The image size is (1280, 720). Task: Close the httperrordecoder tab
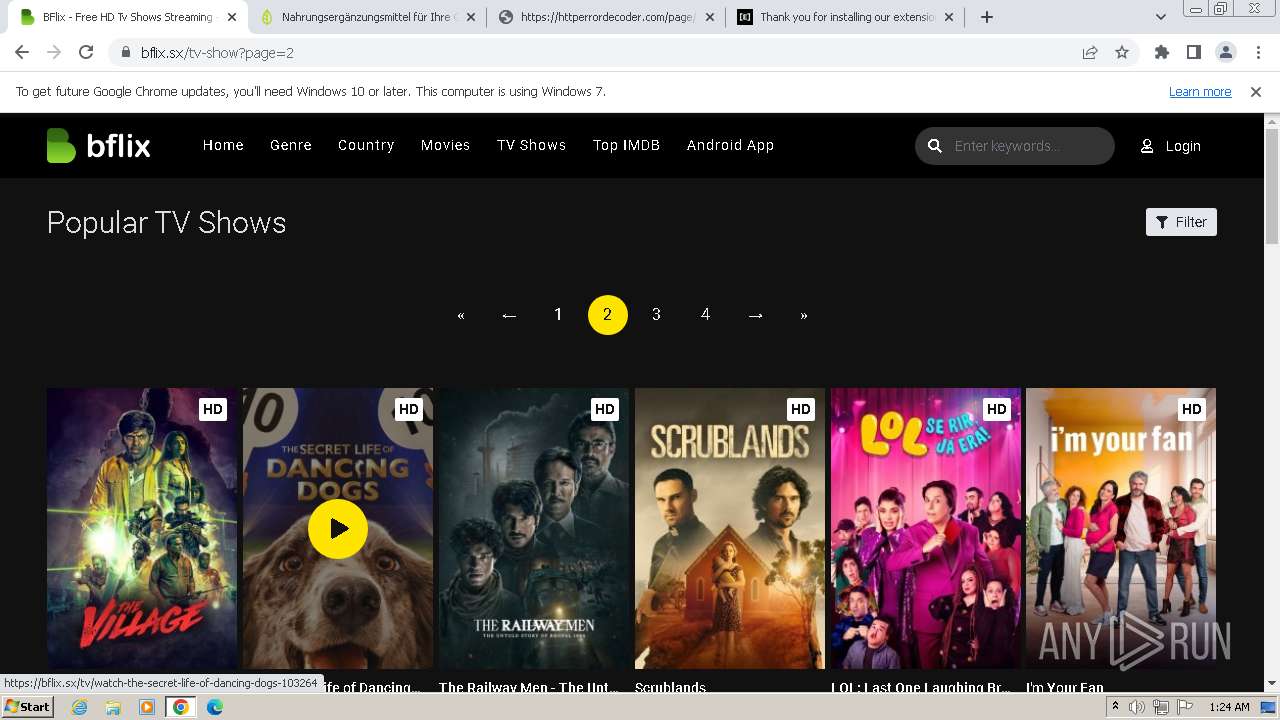pyautogui.click(x=710, y=17)
